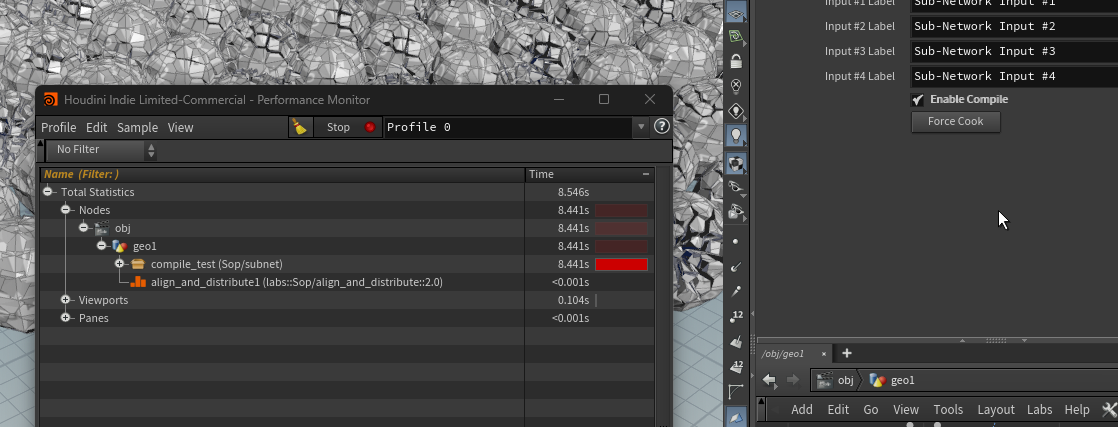The image size is (1118, 427).
Task: Toggle highlighted backface display icon at bottom
Action: [737, 417]
